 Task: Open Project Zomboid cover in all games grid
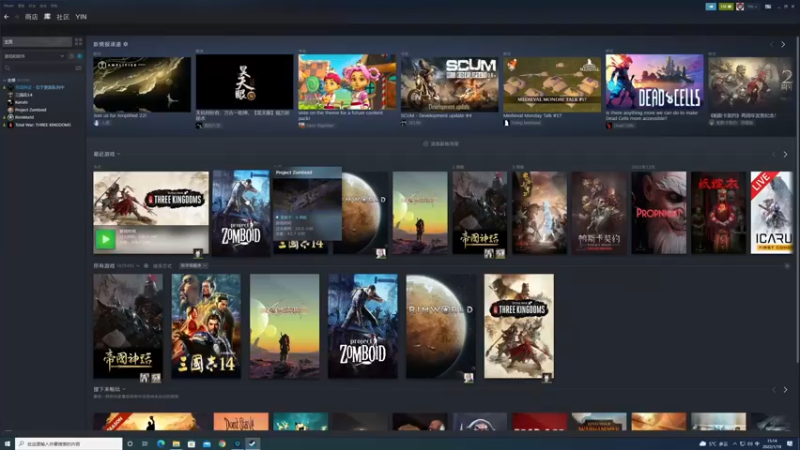tap(363, 326)
